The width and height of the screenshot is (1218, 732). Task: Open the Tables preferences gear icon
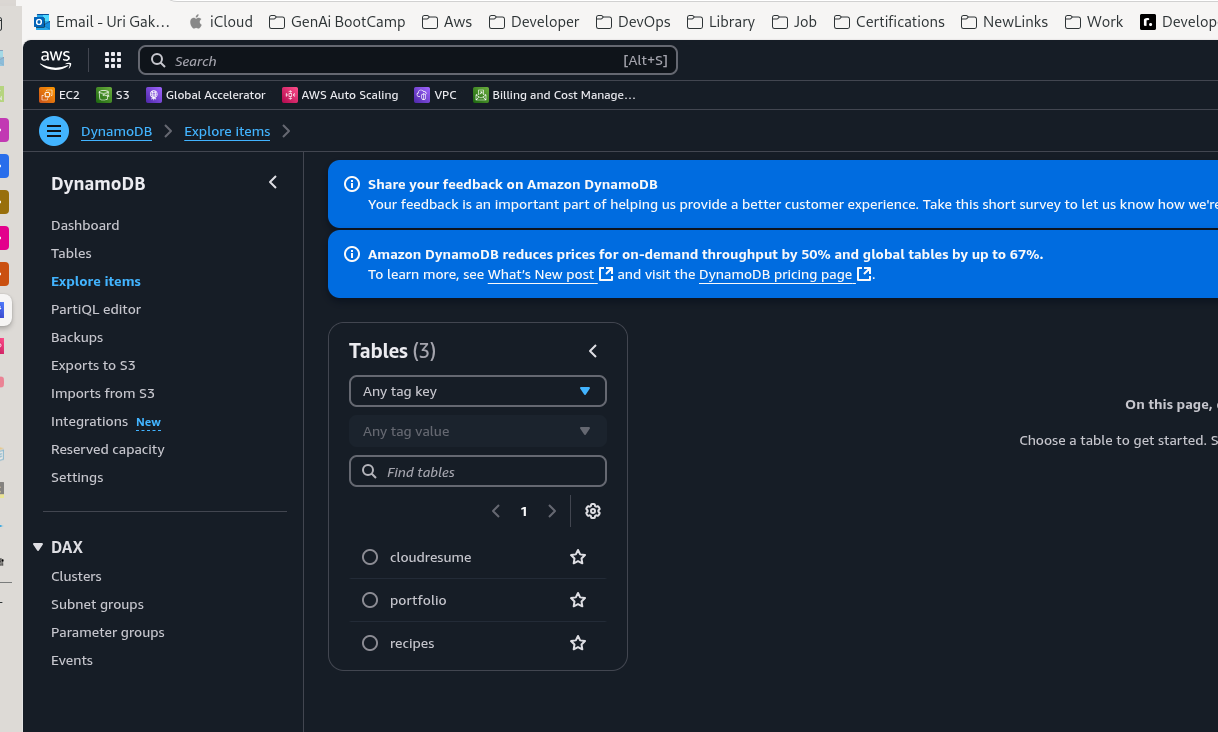pyautogui.click(x=593, y=511)
